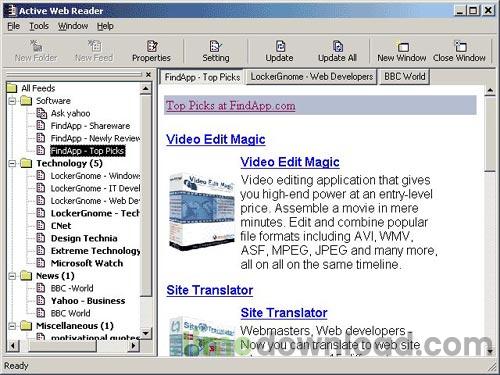Open the indented Video Edit Magic link
The image size is (500, 375).
[x=290, y=162]
